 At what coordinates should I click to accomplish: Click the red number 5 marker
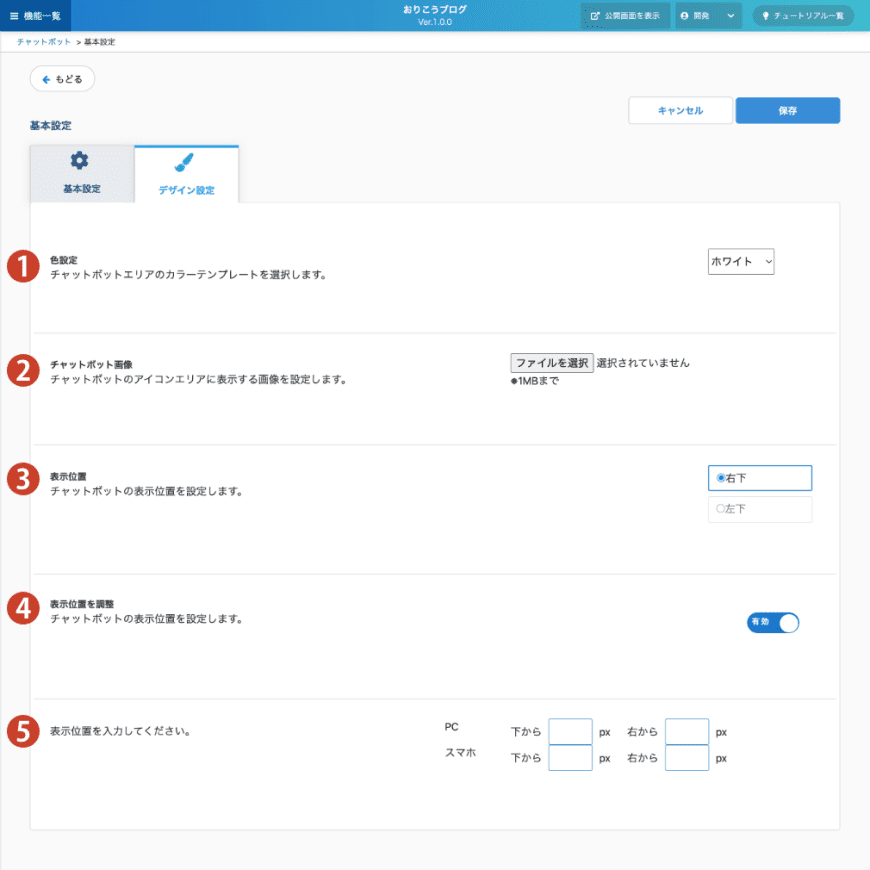[22, 731]
